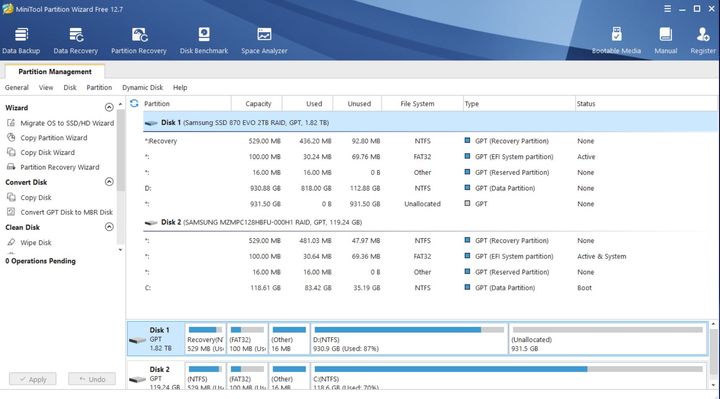This screenshot has height=399, width=720.
Task: Click the C:(NTFS) block in Disk 2 map
Action: [x=509, y=377]
